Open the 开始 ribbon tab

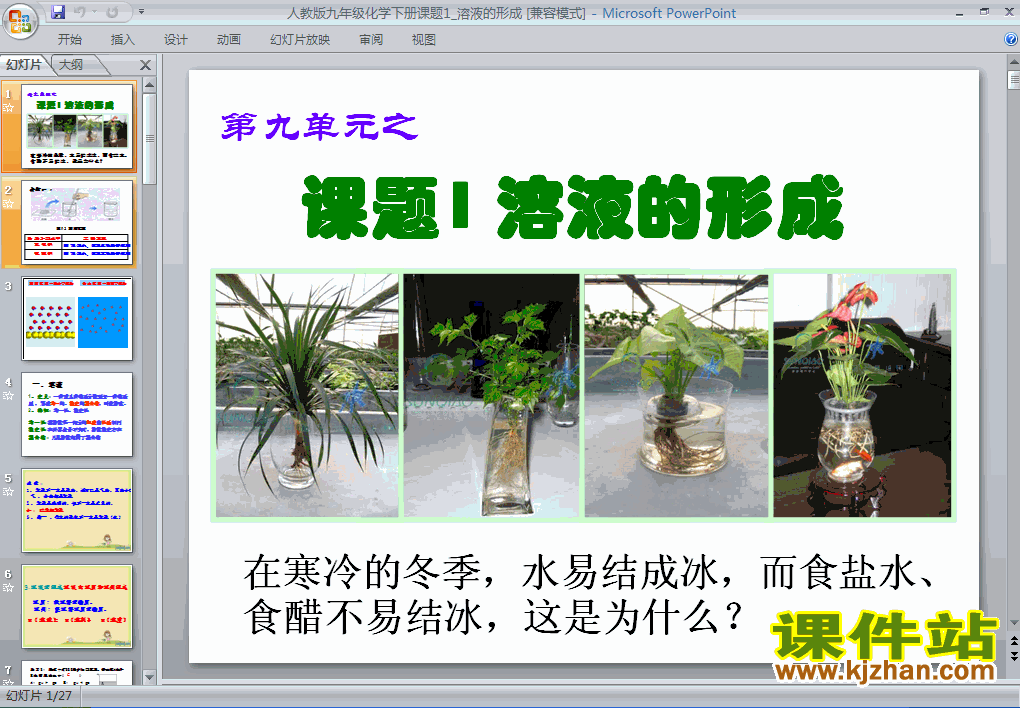click(70, 40)
